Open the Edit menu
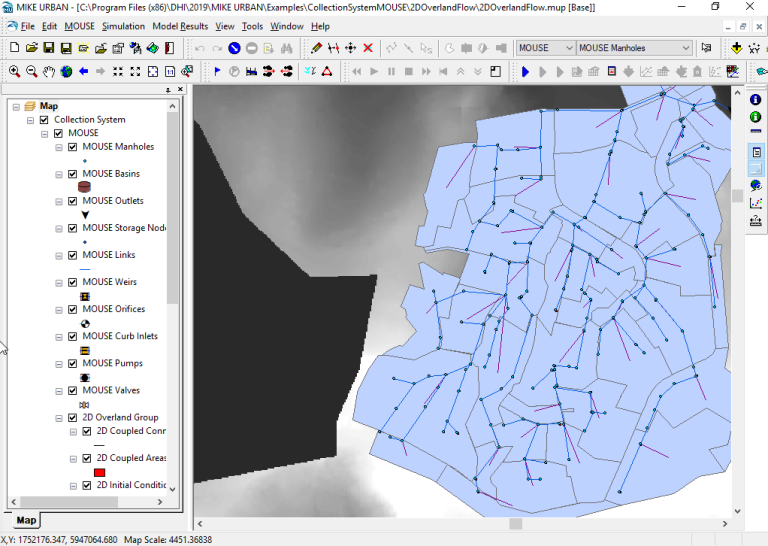 (49, 26)
